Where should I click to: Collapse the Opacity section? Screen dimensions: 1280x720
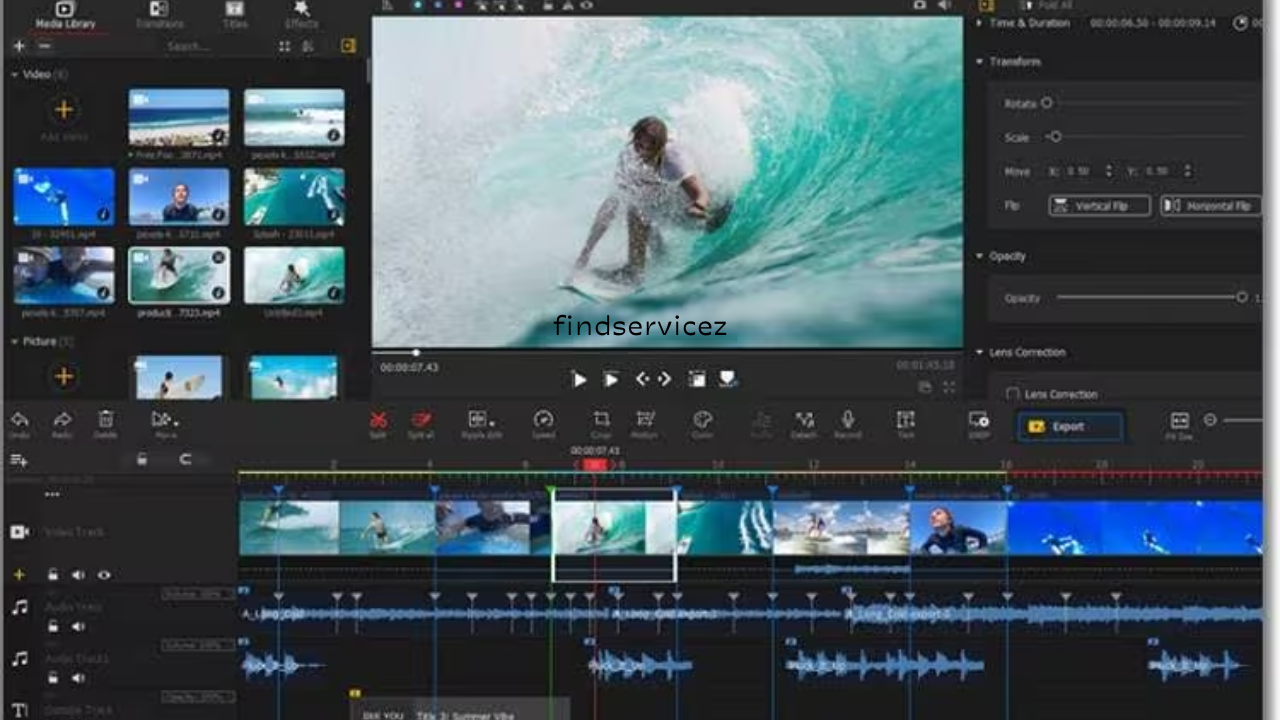coord(978,256)
